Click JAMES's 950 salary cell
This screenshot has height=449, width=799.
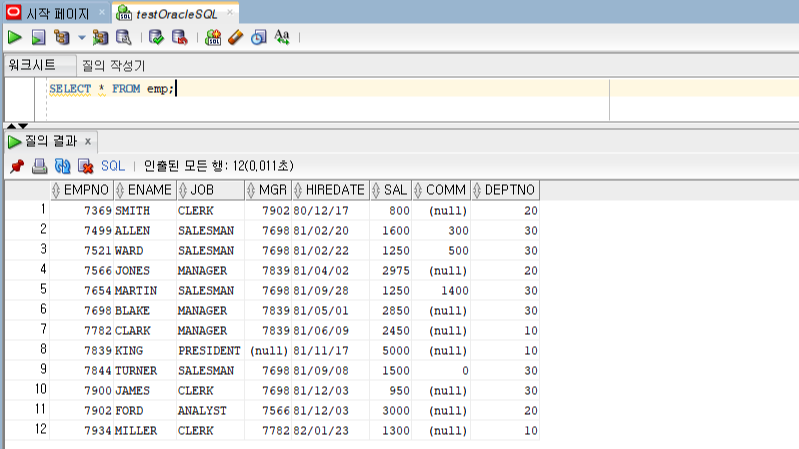coord(391,391)
